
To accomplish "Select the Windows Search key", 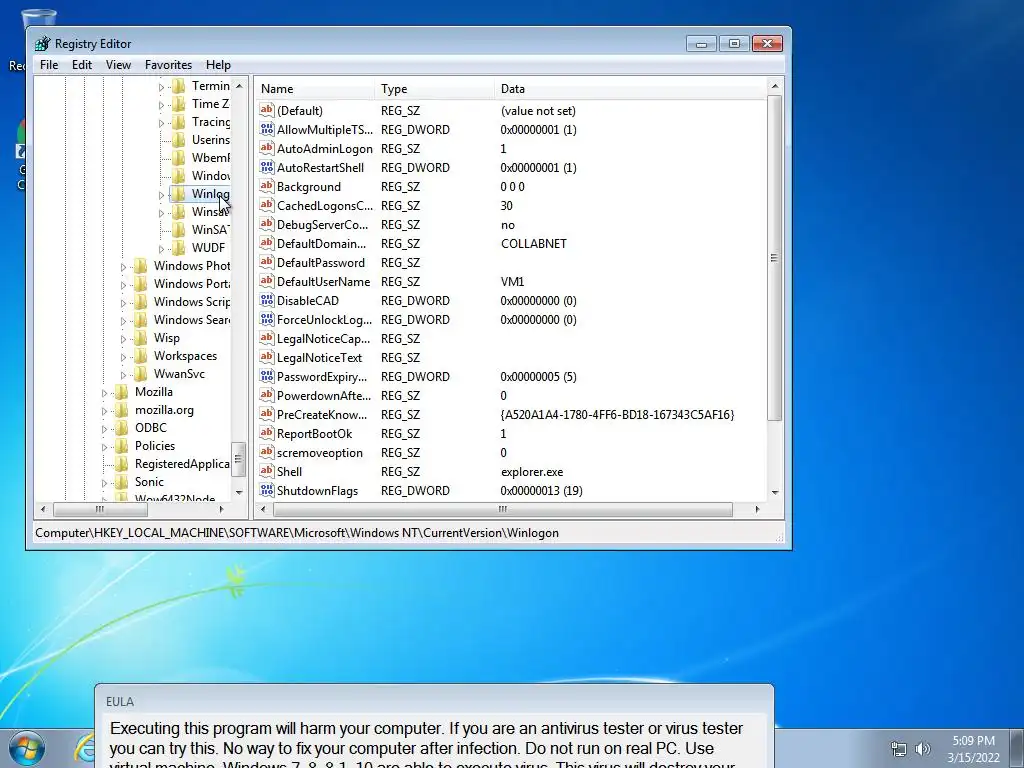I will pyautogui.click(x=191, y=320).
